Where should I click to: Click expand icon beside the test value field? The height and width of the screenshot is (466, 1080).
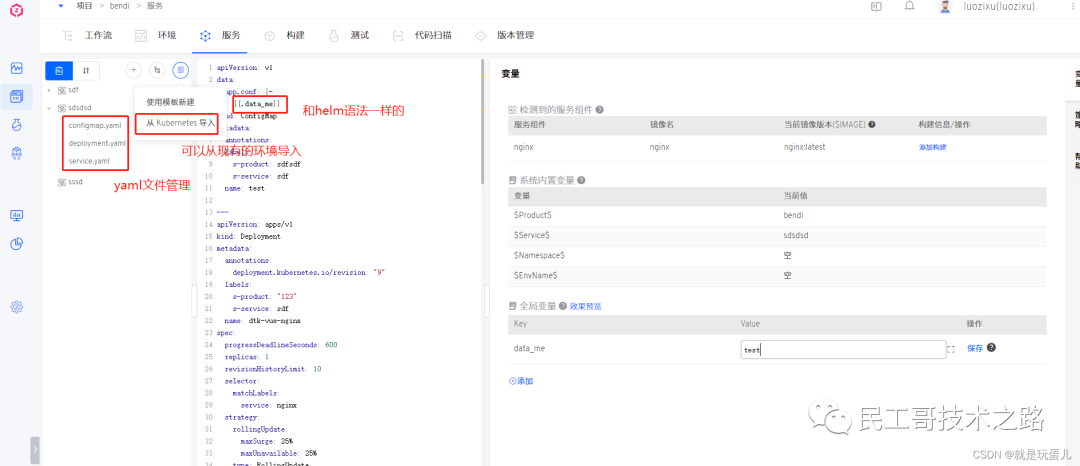951,349
